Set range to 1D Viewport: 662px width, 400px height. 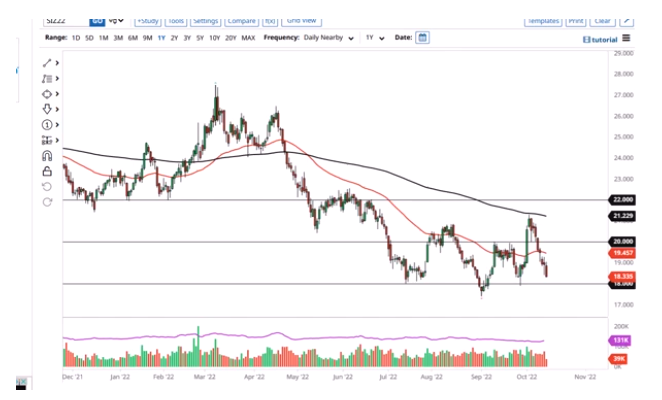76,38
